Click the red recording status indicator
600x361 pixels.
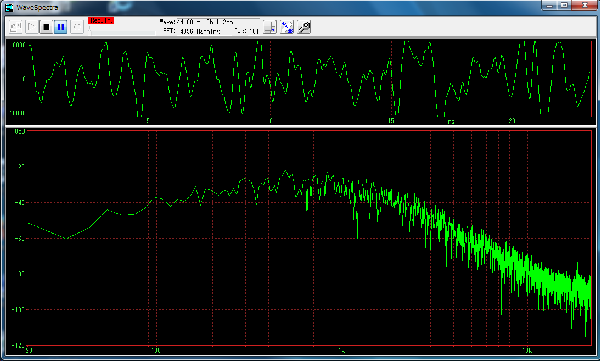point(101,21)
